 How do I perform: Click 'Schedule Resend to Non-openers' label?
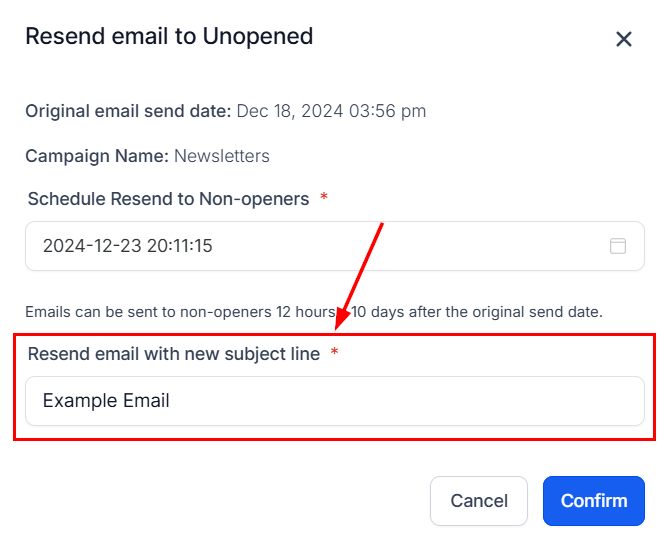point(168,199)
